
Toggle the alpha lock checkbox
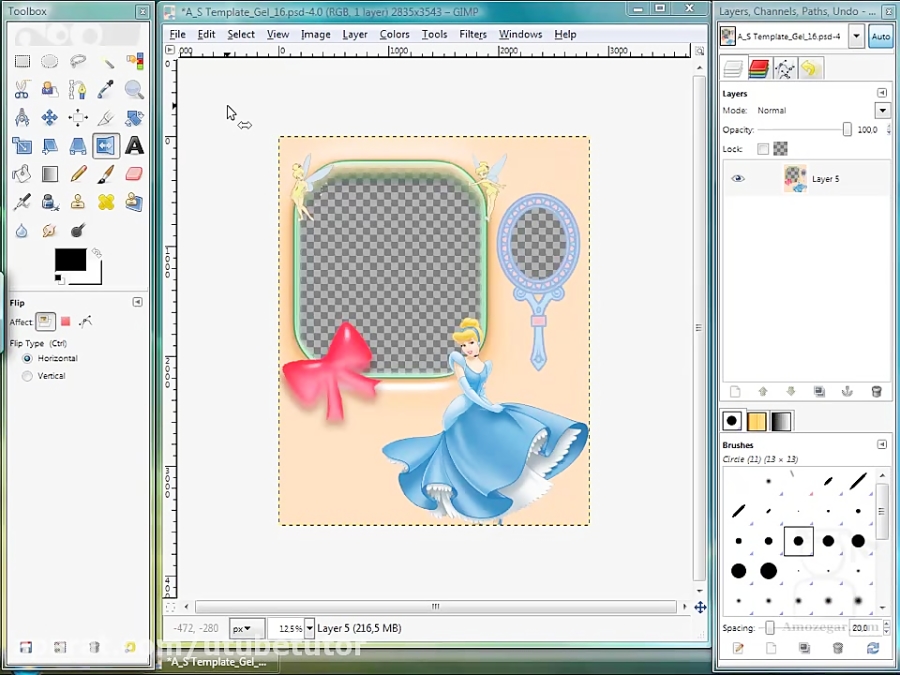(763, 148)
